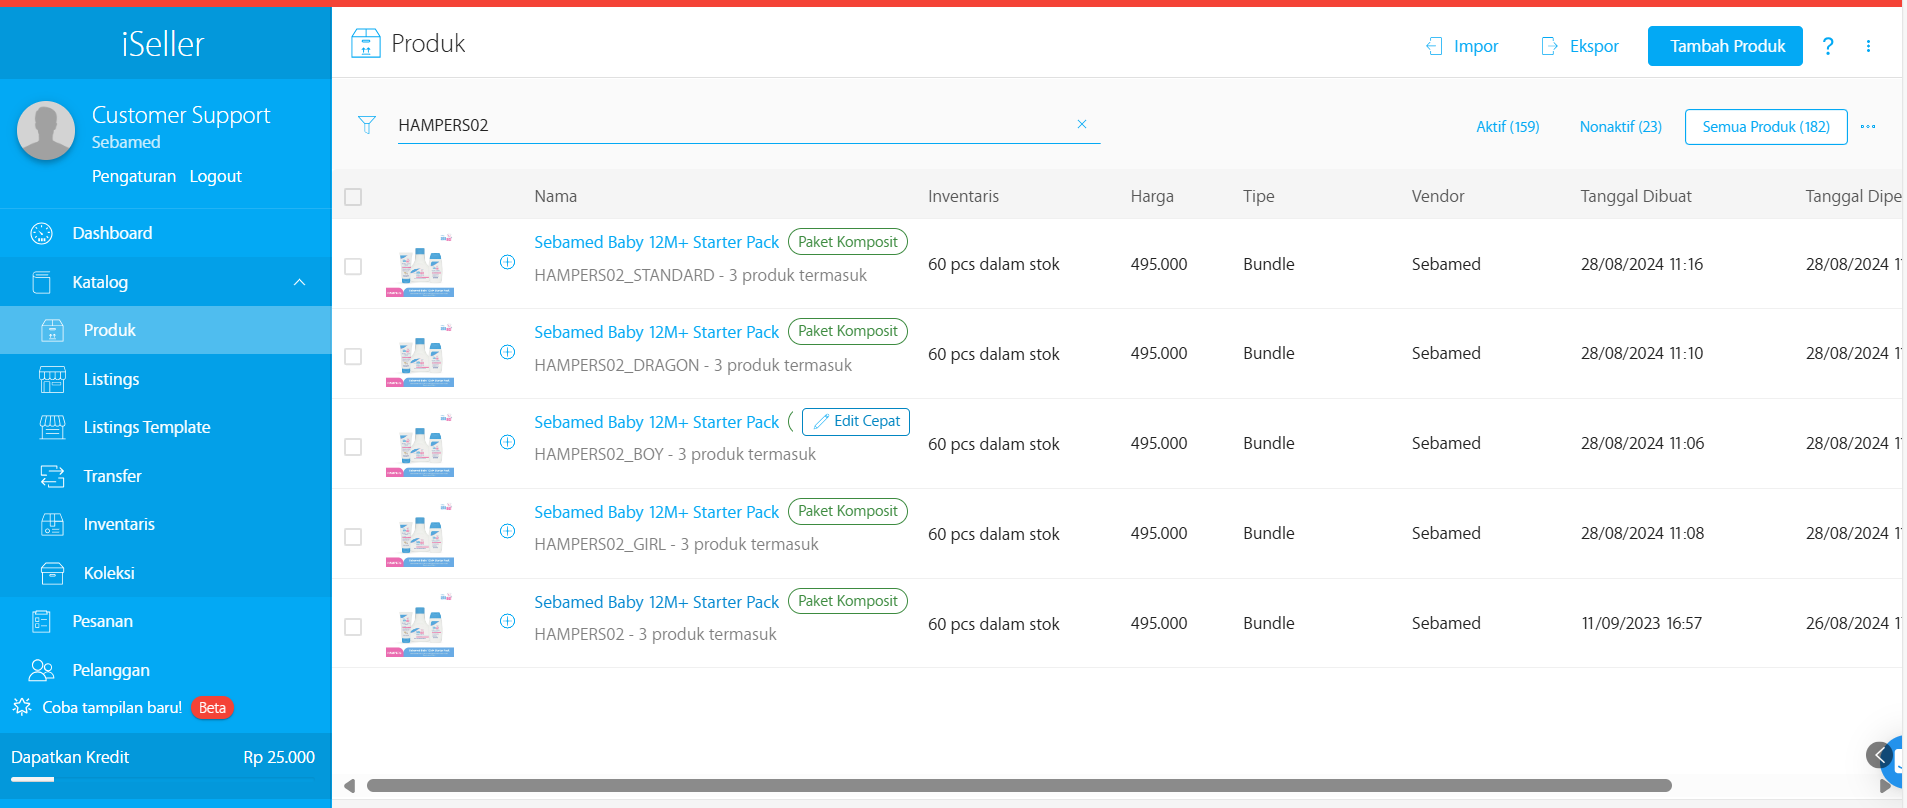Click the Ekspor button

[1580, 46]
